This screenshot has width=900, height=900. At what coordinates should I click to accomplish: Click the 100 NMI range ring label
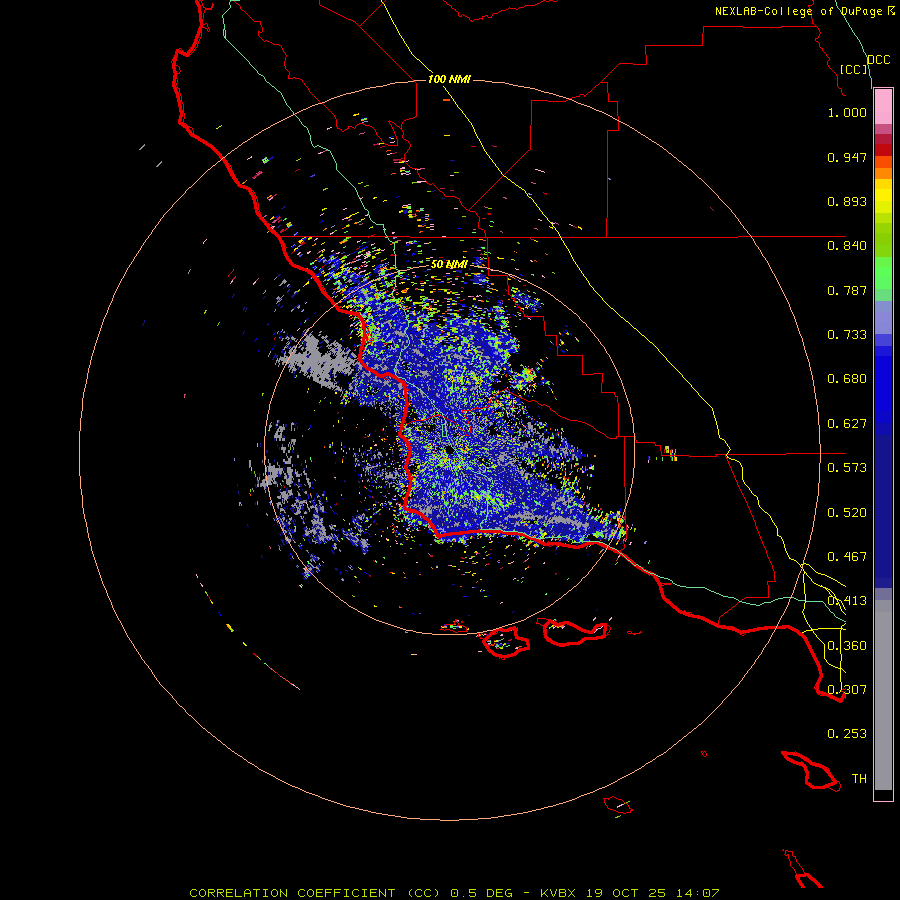click(449, 79)
